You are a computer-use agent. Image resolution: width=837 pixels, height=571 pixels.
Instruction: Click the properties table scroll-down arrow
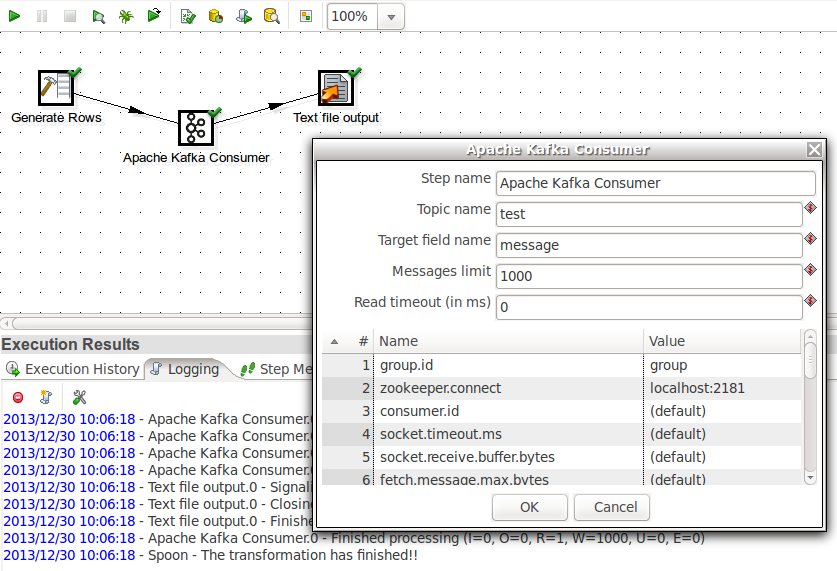click(810, 478)
